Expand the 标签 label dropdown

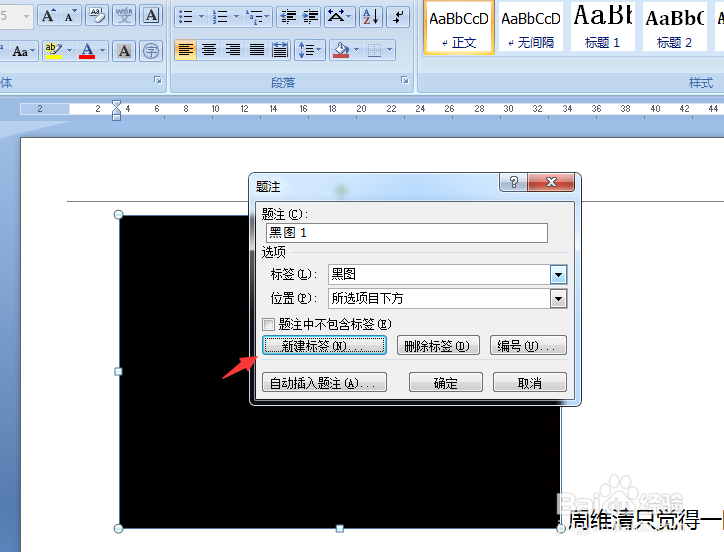pyautogui.click(x=558, y=275)
